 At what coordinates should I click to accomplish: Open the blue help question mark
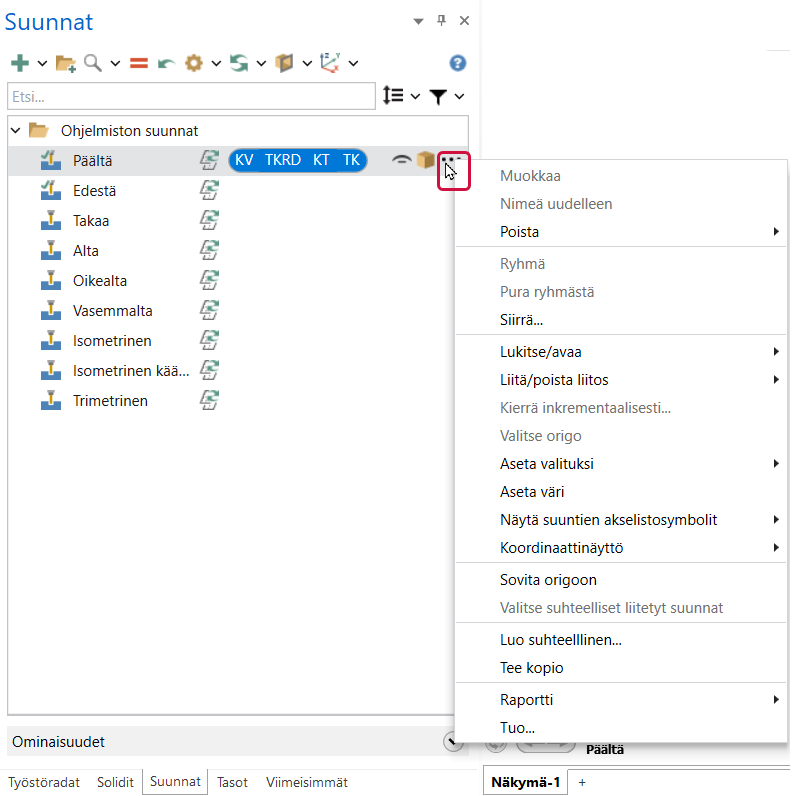pos(458,63)
